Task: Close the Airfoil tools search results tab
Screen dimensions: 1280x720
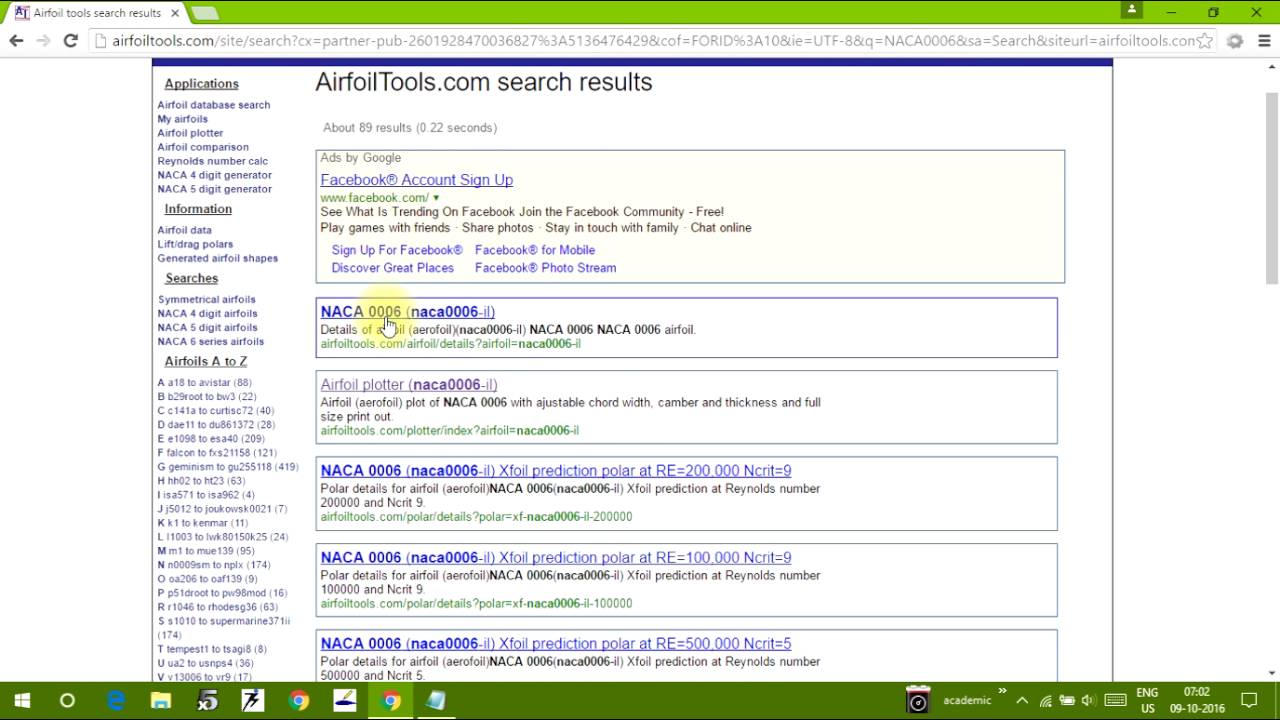Action: click(173, 13)
